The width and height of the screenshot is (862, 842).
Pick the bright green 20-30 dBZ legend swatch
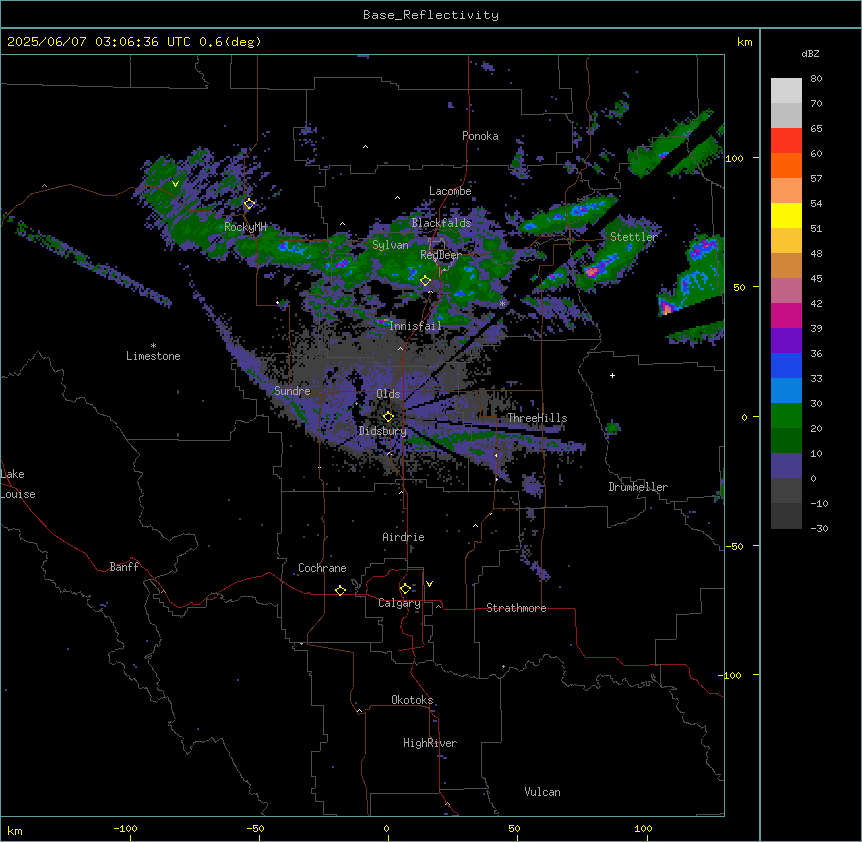click(x=786, y=416)
